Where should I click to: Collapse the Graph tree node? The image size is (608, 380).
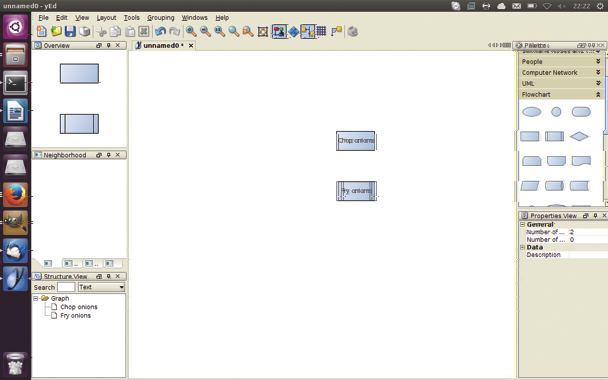click(36, 298)
